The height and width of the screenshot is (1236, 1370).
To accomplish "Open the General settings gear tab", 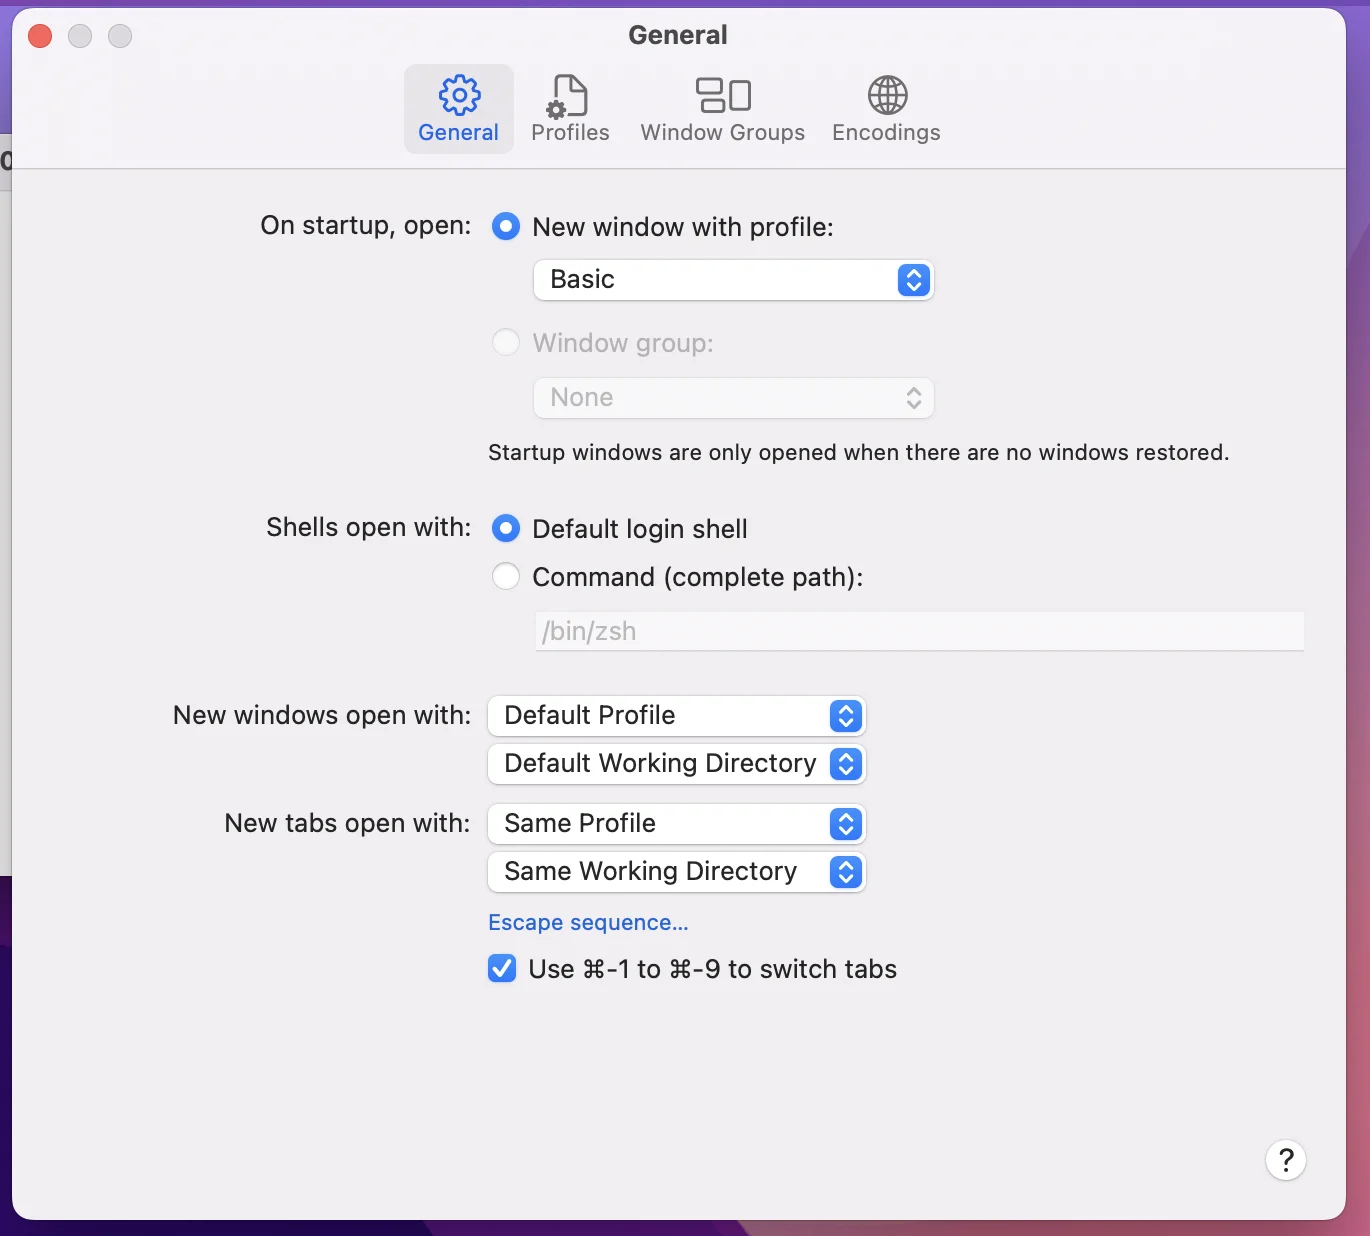I will [459, 109].
